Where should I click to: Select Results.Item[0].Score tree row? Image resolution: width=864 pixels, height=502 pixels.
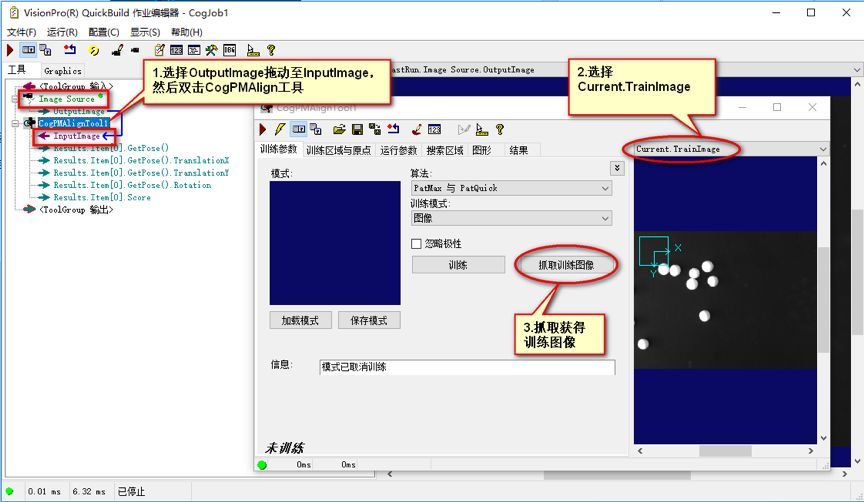pos(102,197)
